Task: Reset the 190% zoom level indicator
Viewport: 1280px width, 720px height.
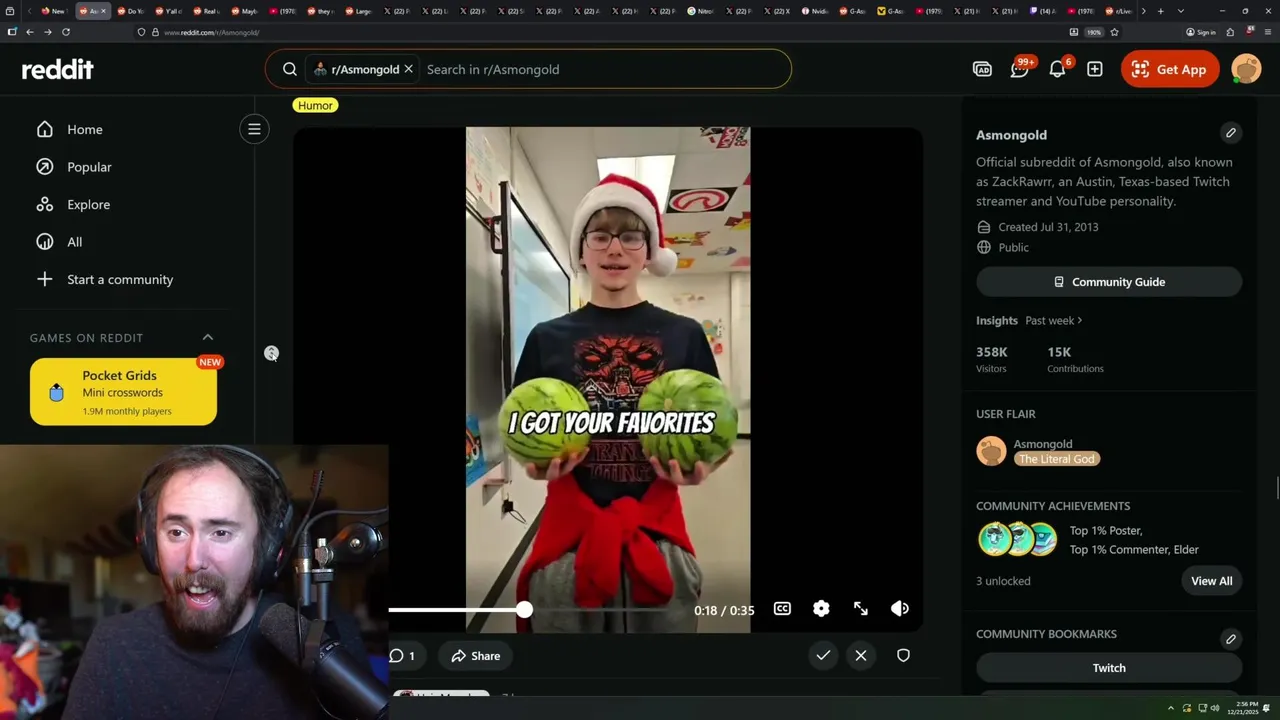Action: pos(1094,32)
